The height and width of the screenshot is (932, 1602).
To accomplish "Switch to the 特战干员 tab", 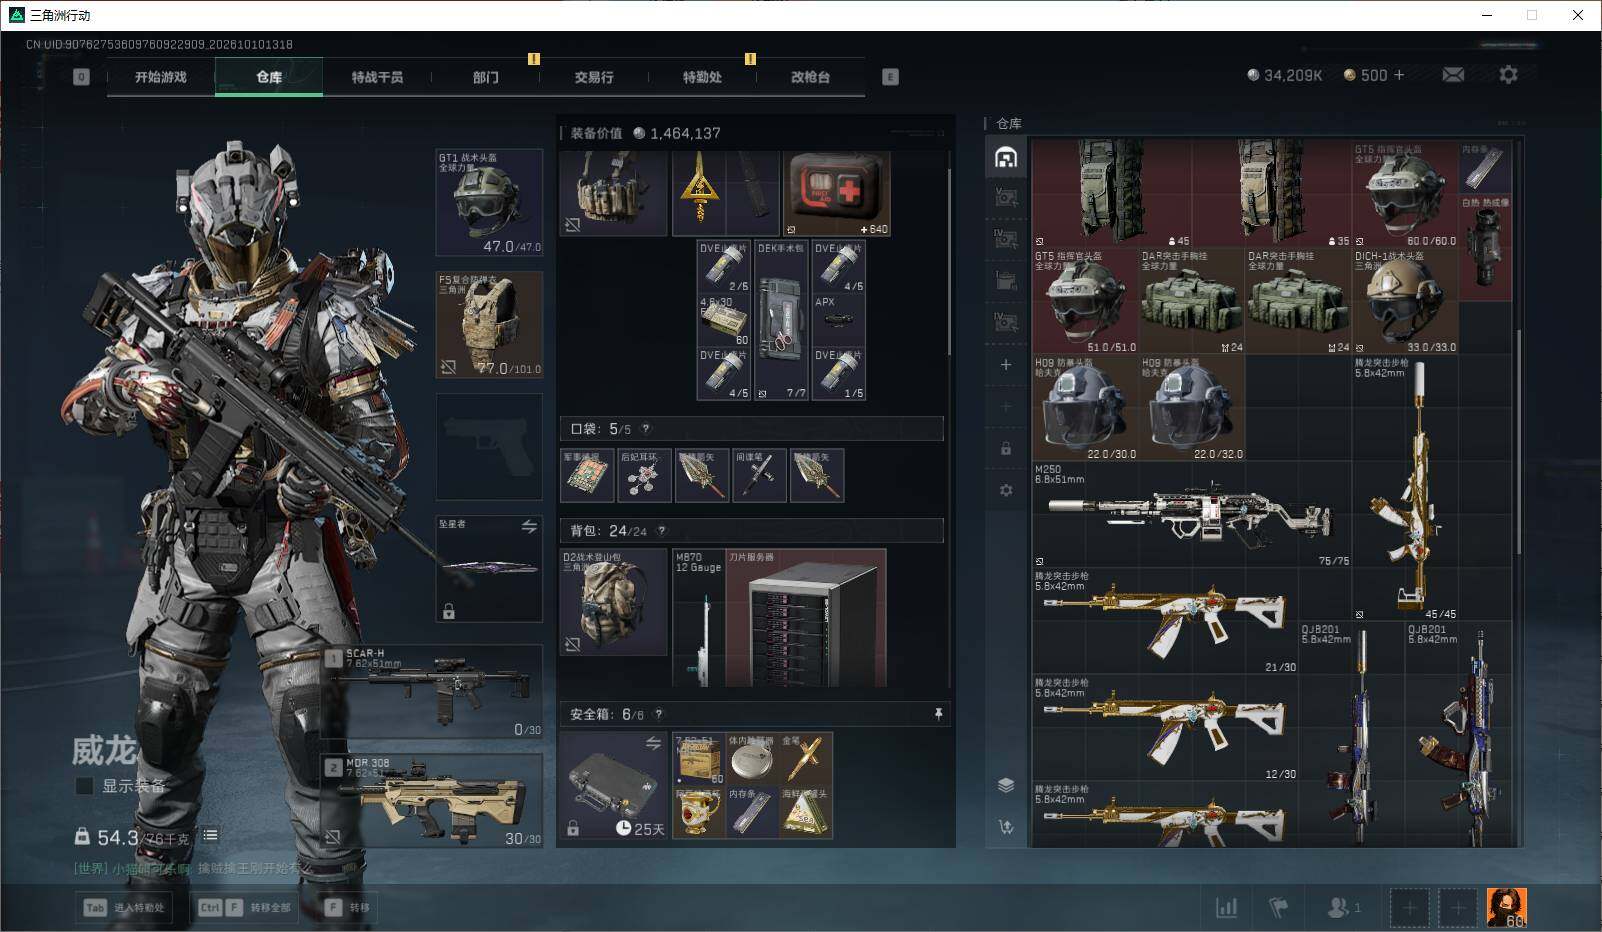I will click(377, 77).
